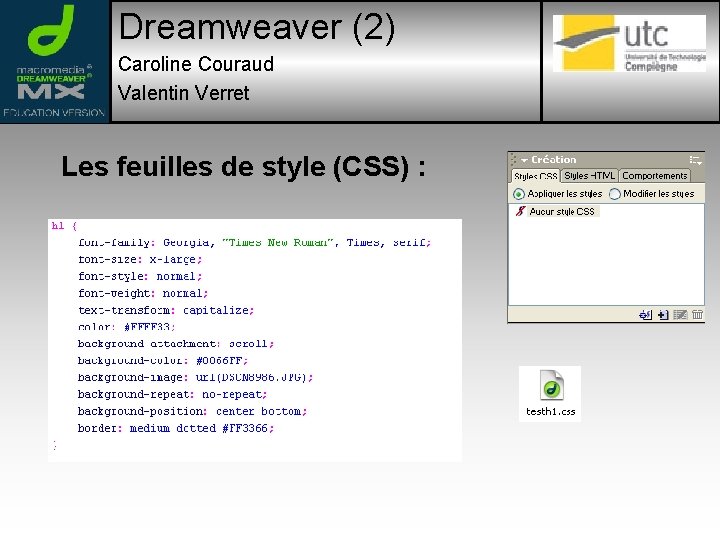
Task: Click the h1 selector in the code
Action: (x=58, y=225)
